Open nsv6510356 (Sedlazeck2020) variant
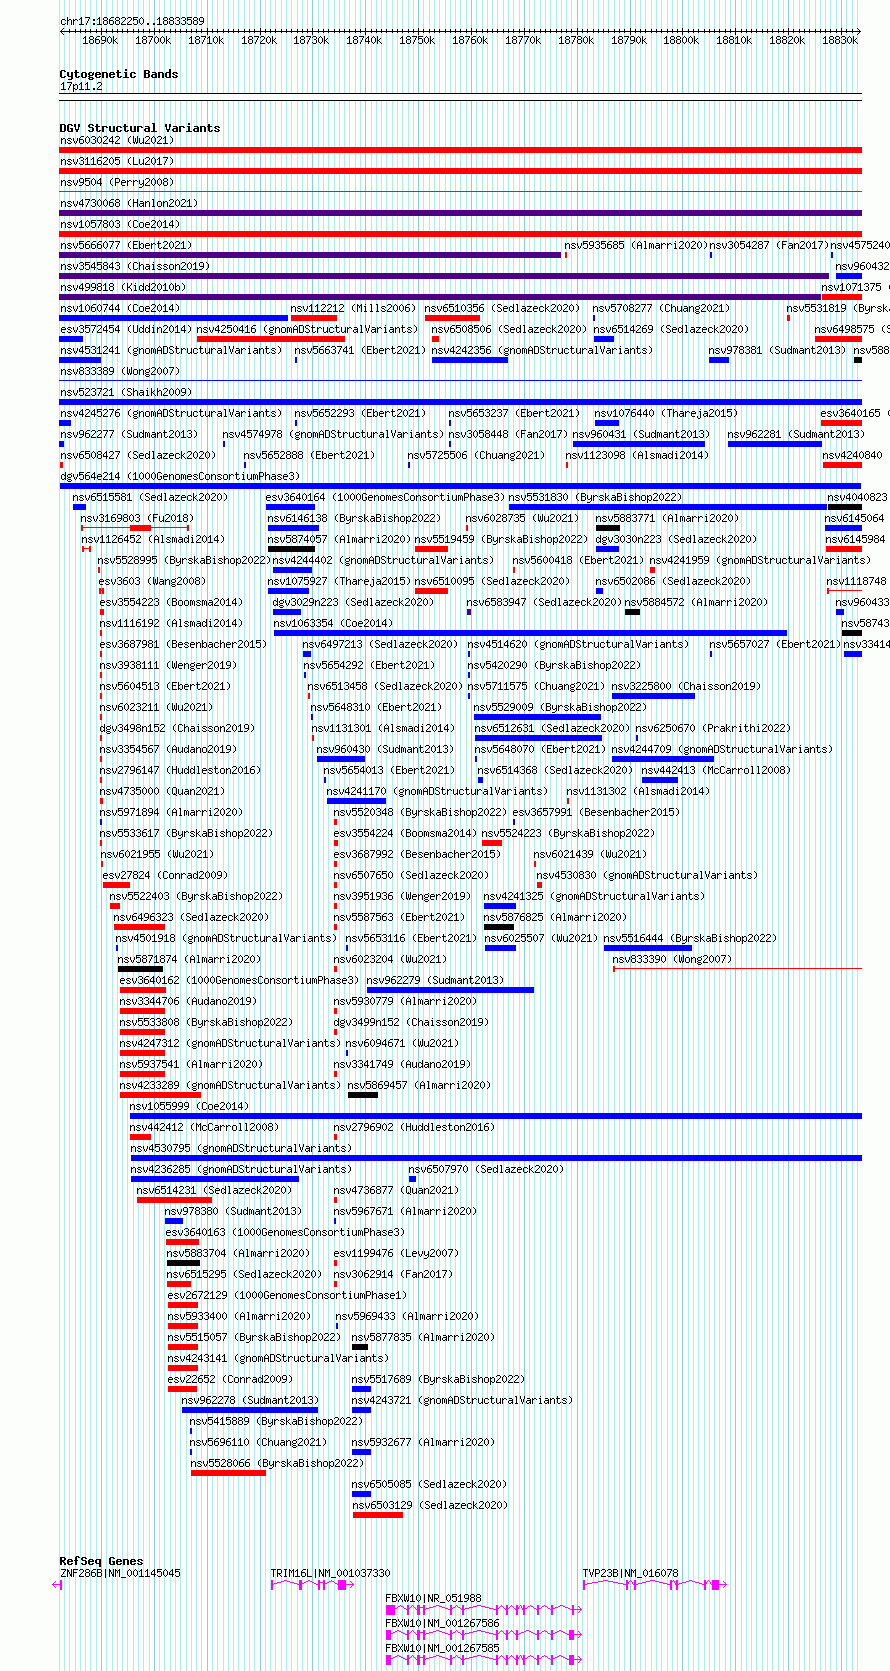Screen dimensions: 890x1671 pyautogui.click(x=502, y=308)
